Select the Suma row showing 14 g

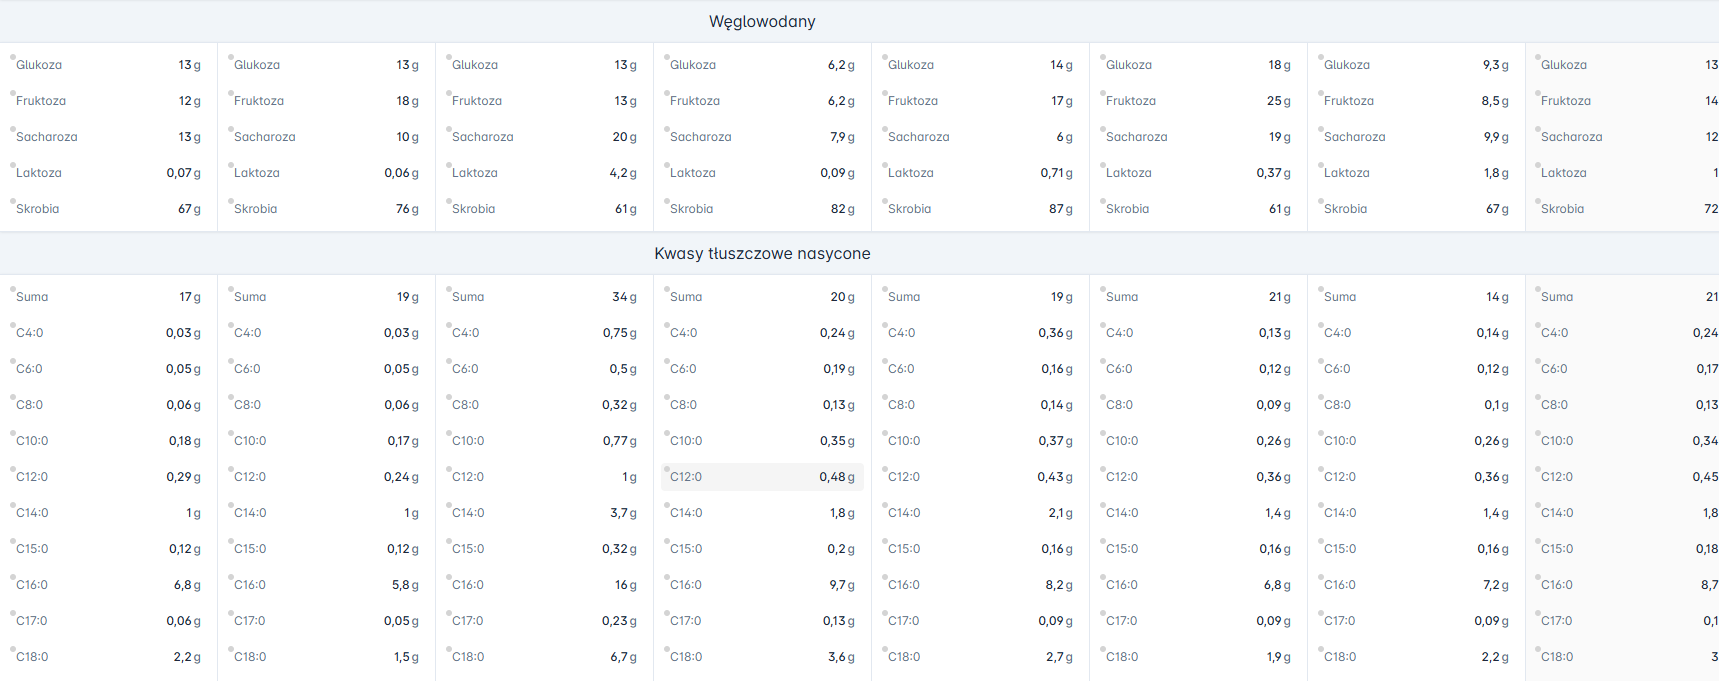(1416, 297)
